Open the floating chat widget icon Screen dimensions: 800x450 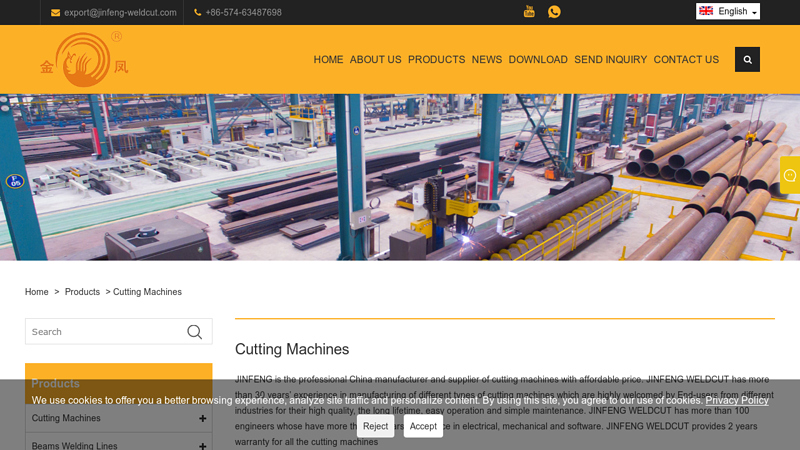tap(790, 176)
